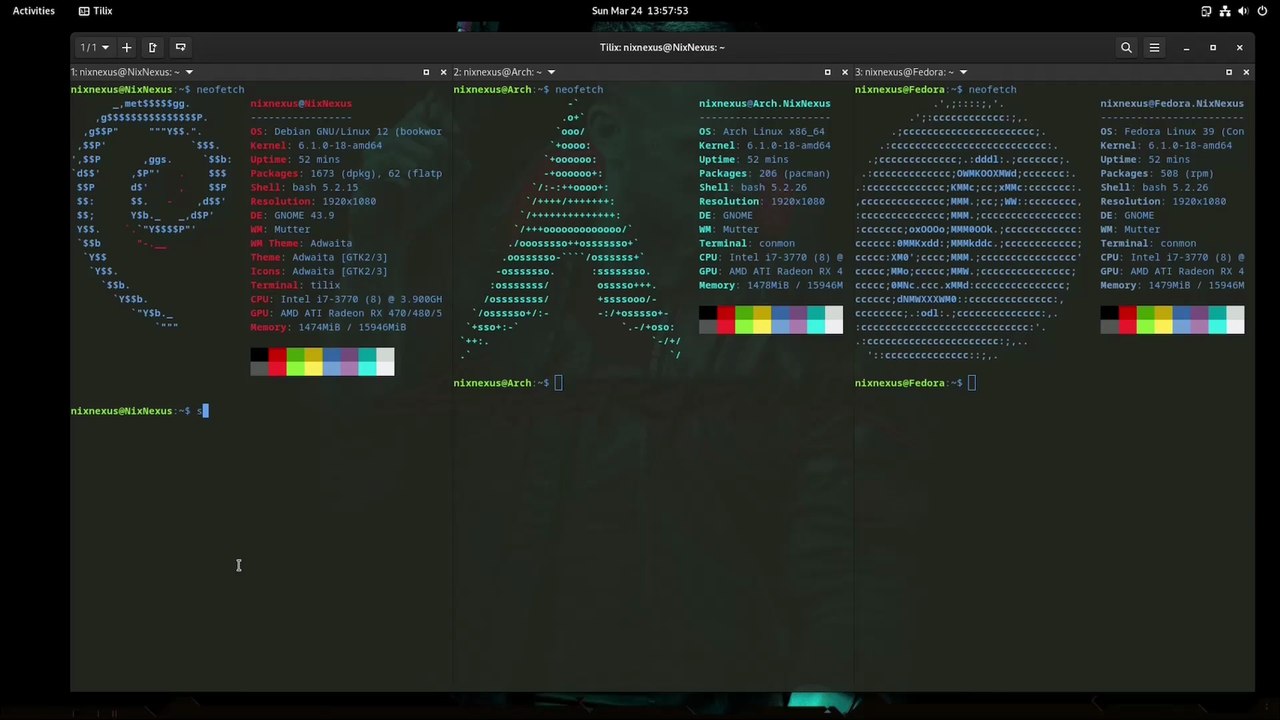Open the Tilix app menu in top bar
1280x720 pixels.
pyautogui.click(x=95, y=11)
